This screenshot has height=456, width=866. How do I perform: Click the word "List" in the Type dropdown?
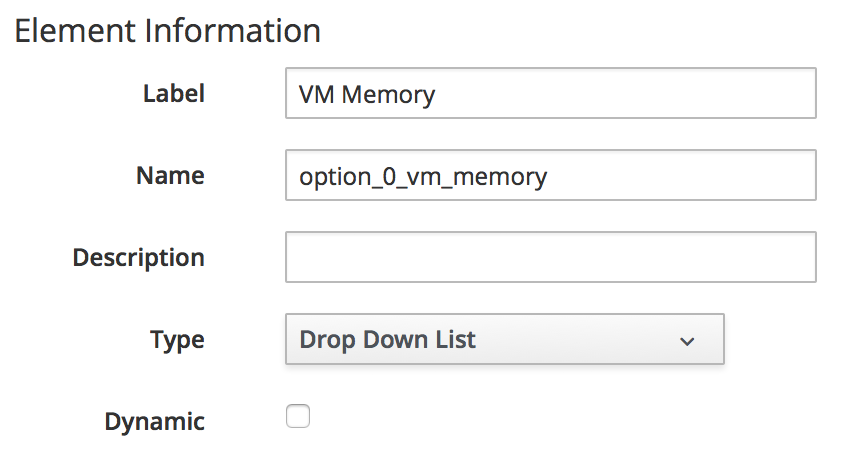455,340
